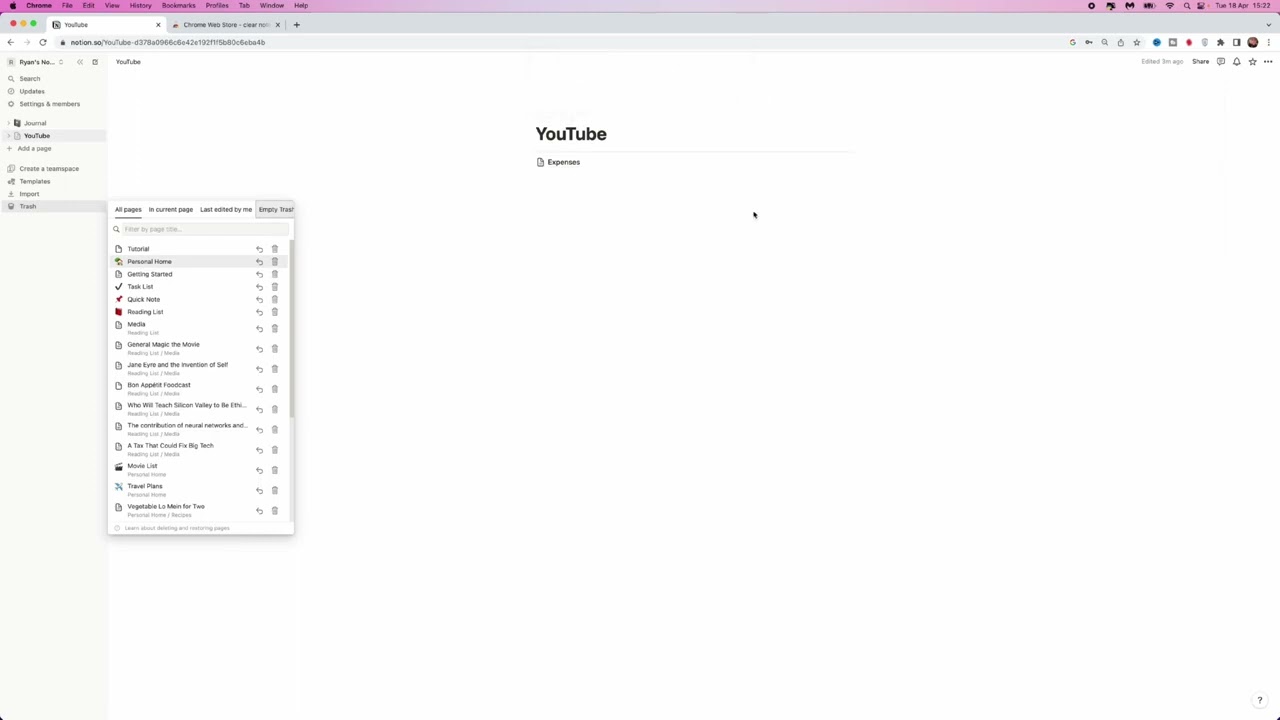
Task: Bookmark this tab in the address bar
Action: pos(1136,42)
